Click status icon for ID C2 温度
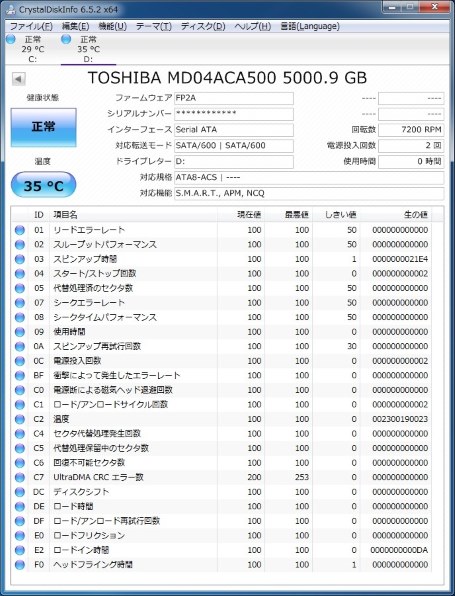 pyautogui.click(x=20, y=419)
